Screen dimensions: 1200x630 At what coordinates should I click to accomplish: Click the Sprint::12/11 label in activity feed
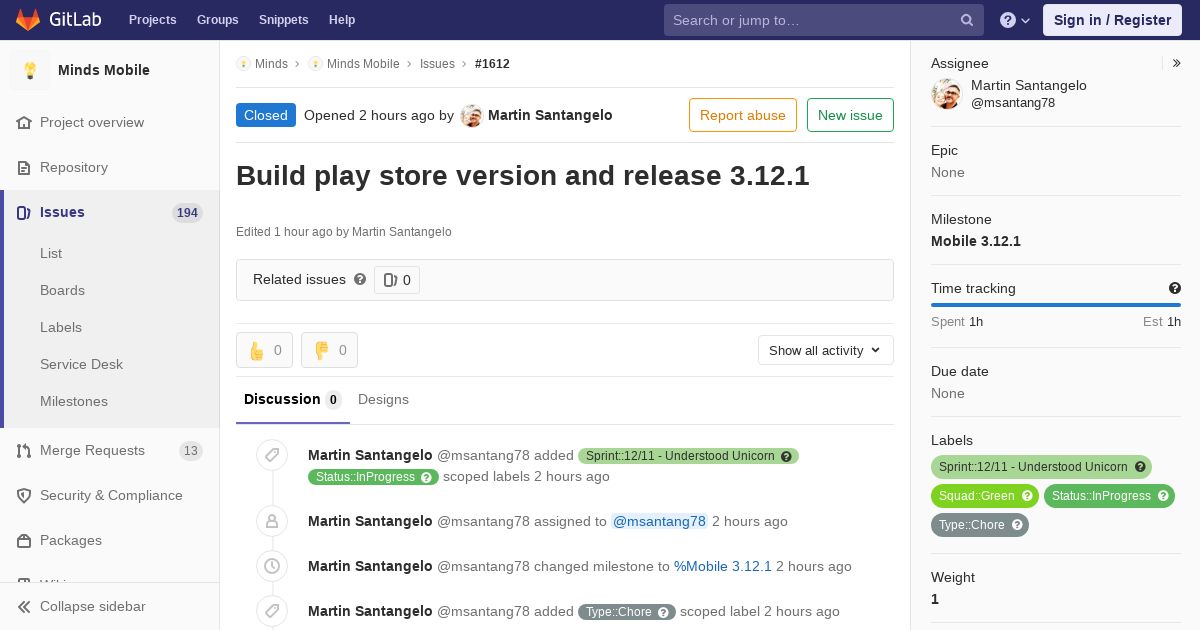point(688,456)
